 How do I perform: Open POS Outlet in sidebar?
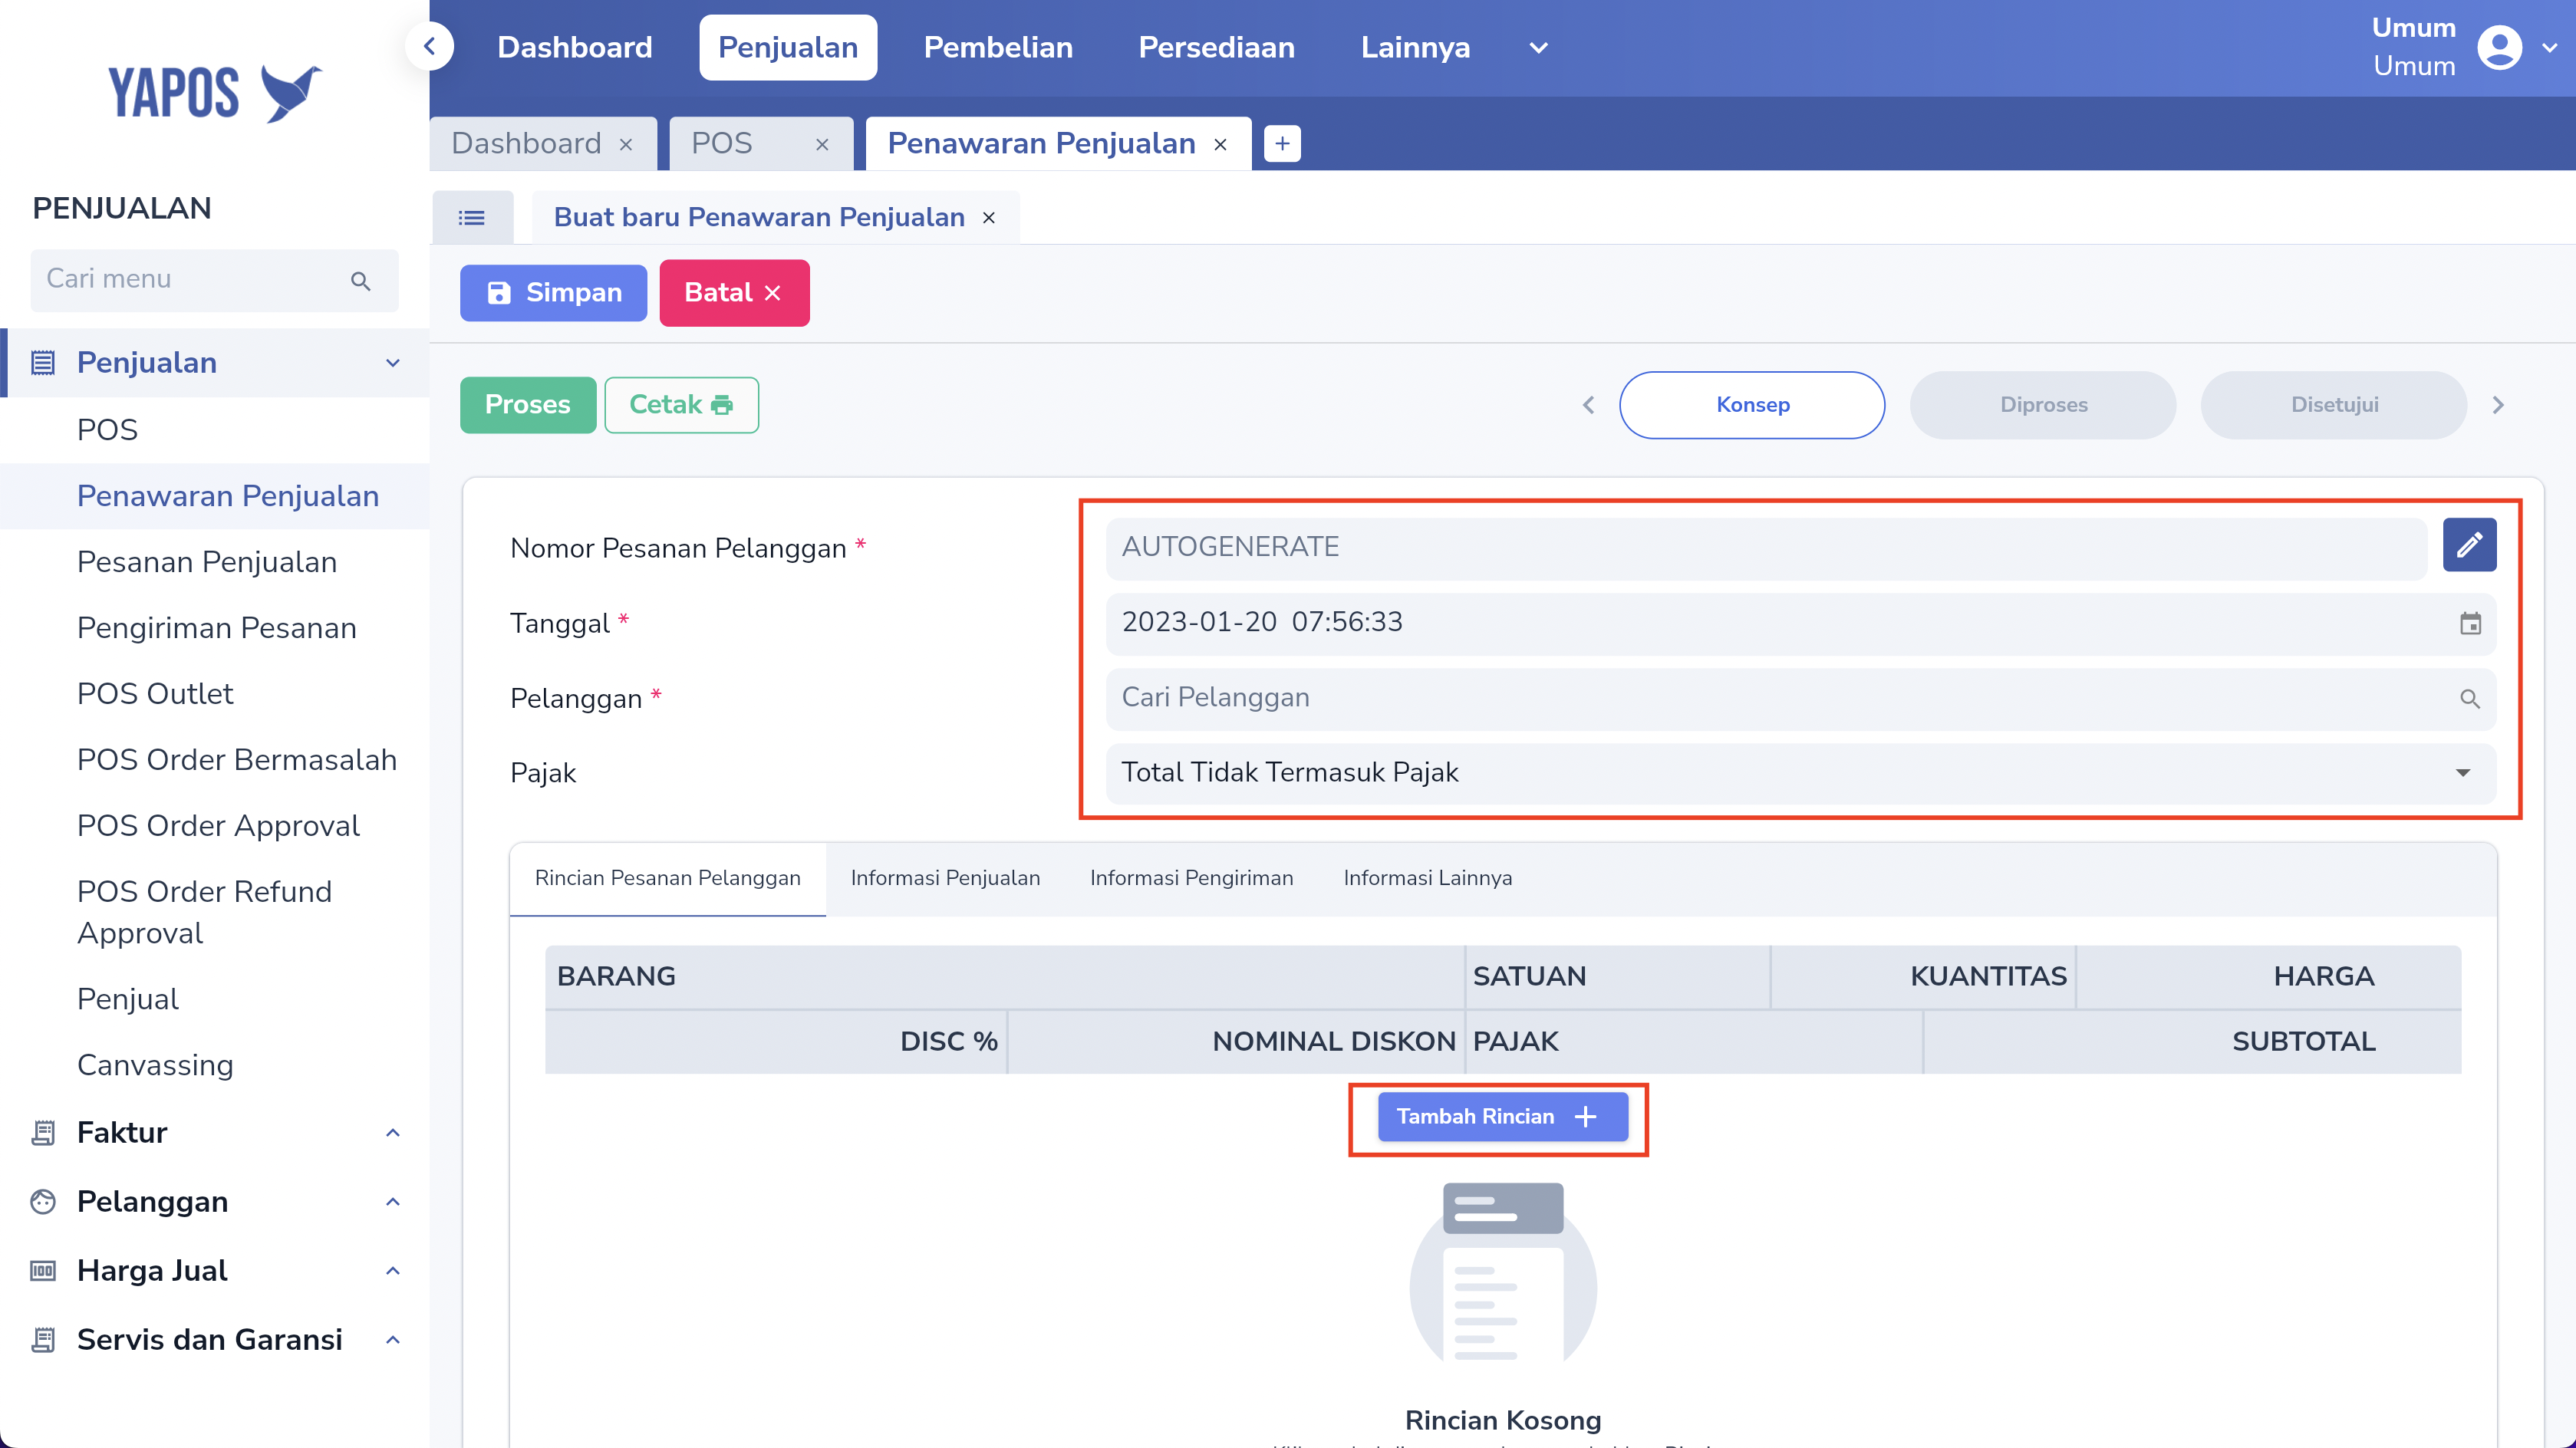click(155, 694)
